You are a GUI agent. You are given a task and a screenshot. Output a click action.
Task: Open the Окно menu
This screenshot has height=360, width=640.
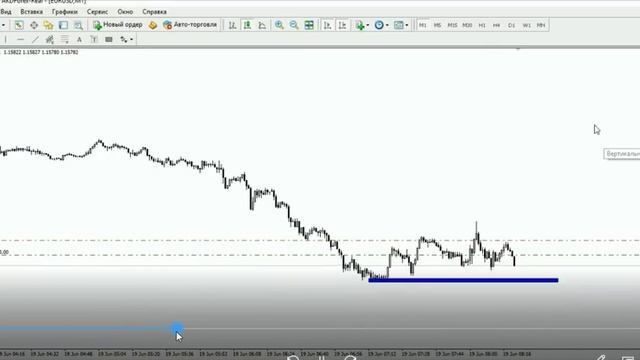[x=125, y=12]
